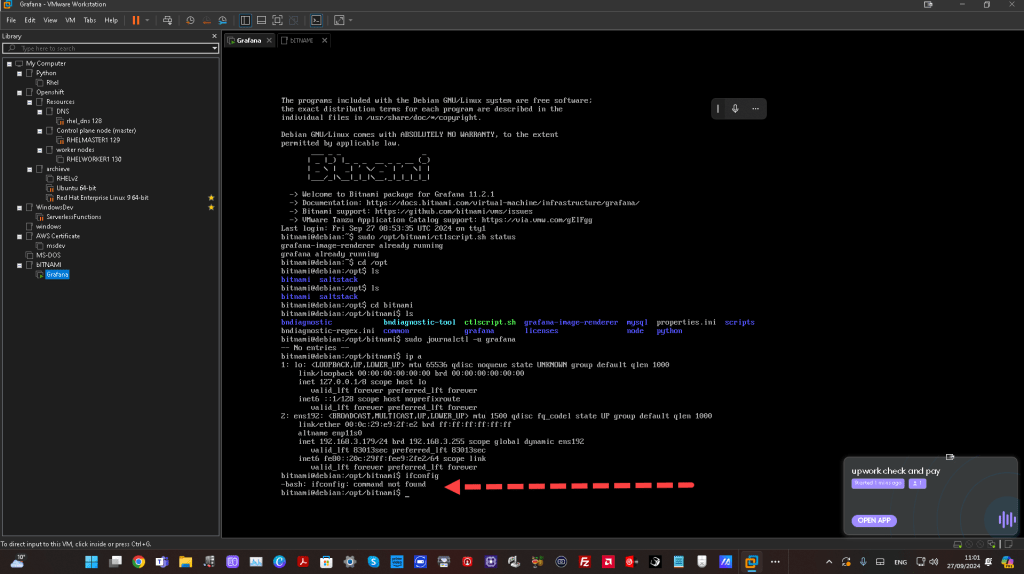Click the VMware Workstation taskbar icon
Image resolution: width=1024 pixels, height=574 pixels.
coord(751,562)
